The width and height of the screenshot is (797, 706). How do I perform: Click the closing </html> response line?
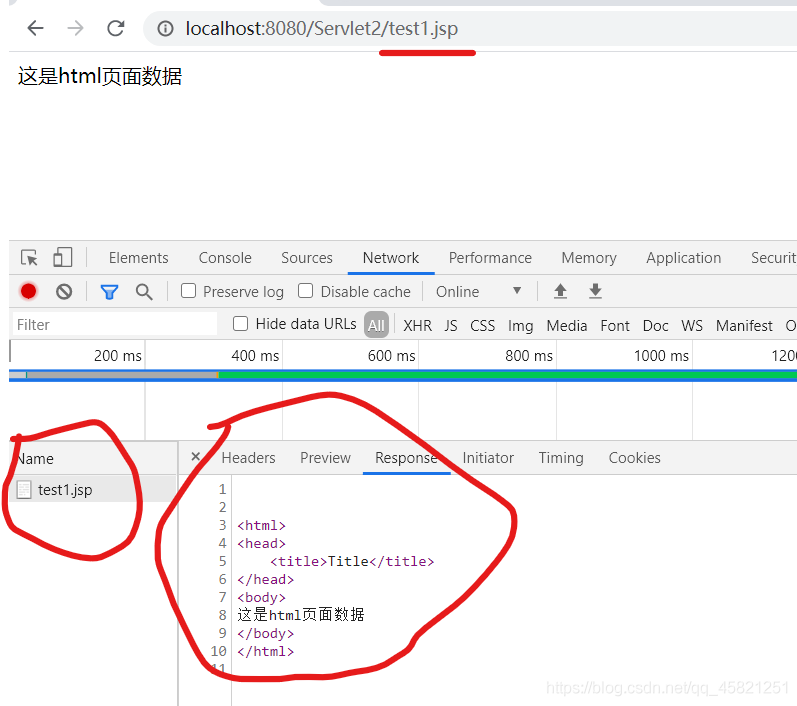tap(265, 651)
